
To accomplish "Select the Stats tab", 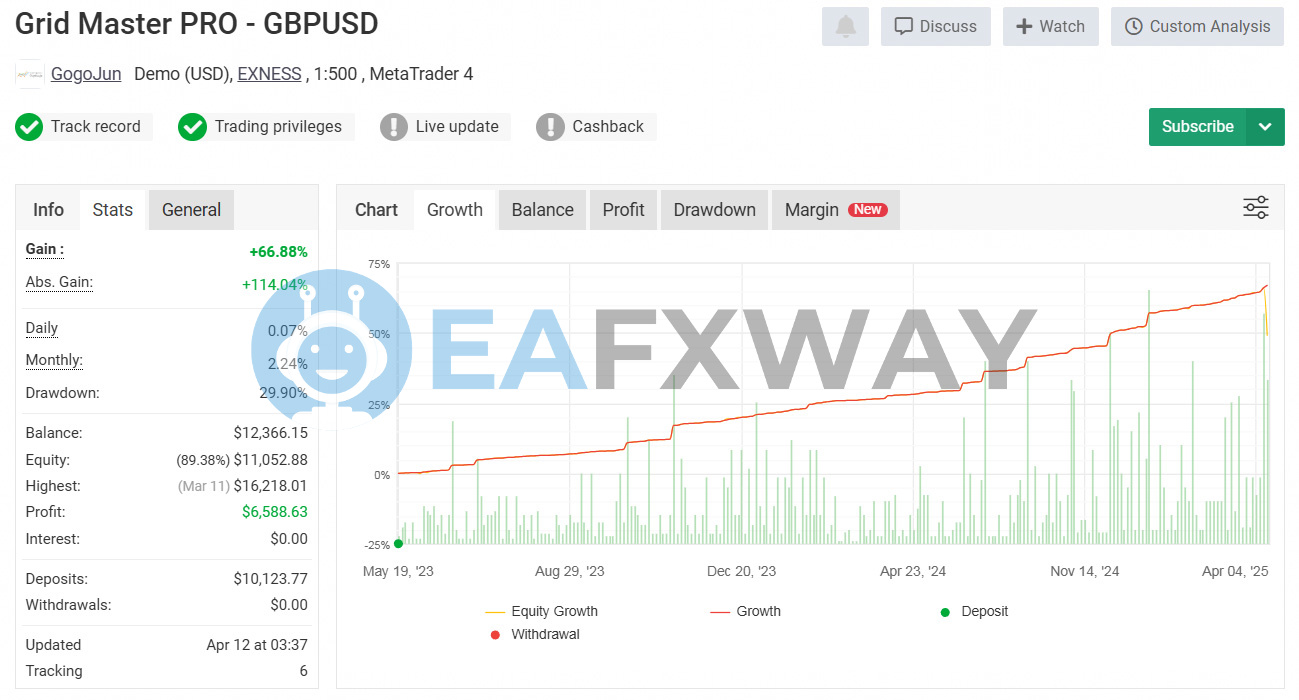I will (x=112, y=210).
